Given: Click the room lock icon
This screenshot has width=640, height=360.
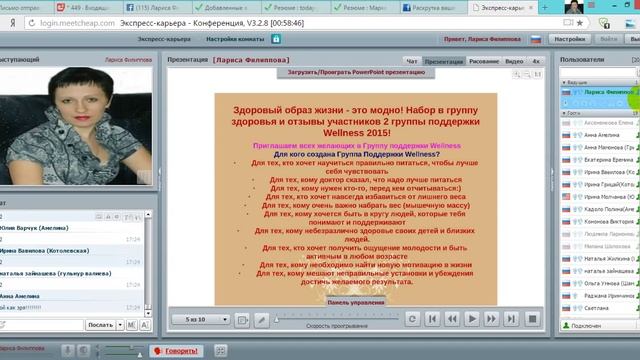Looking at the screenshot, I should (276, 39).
